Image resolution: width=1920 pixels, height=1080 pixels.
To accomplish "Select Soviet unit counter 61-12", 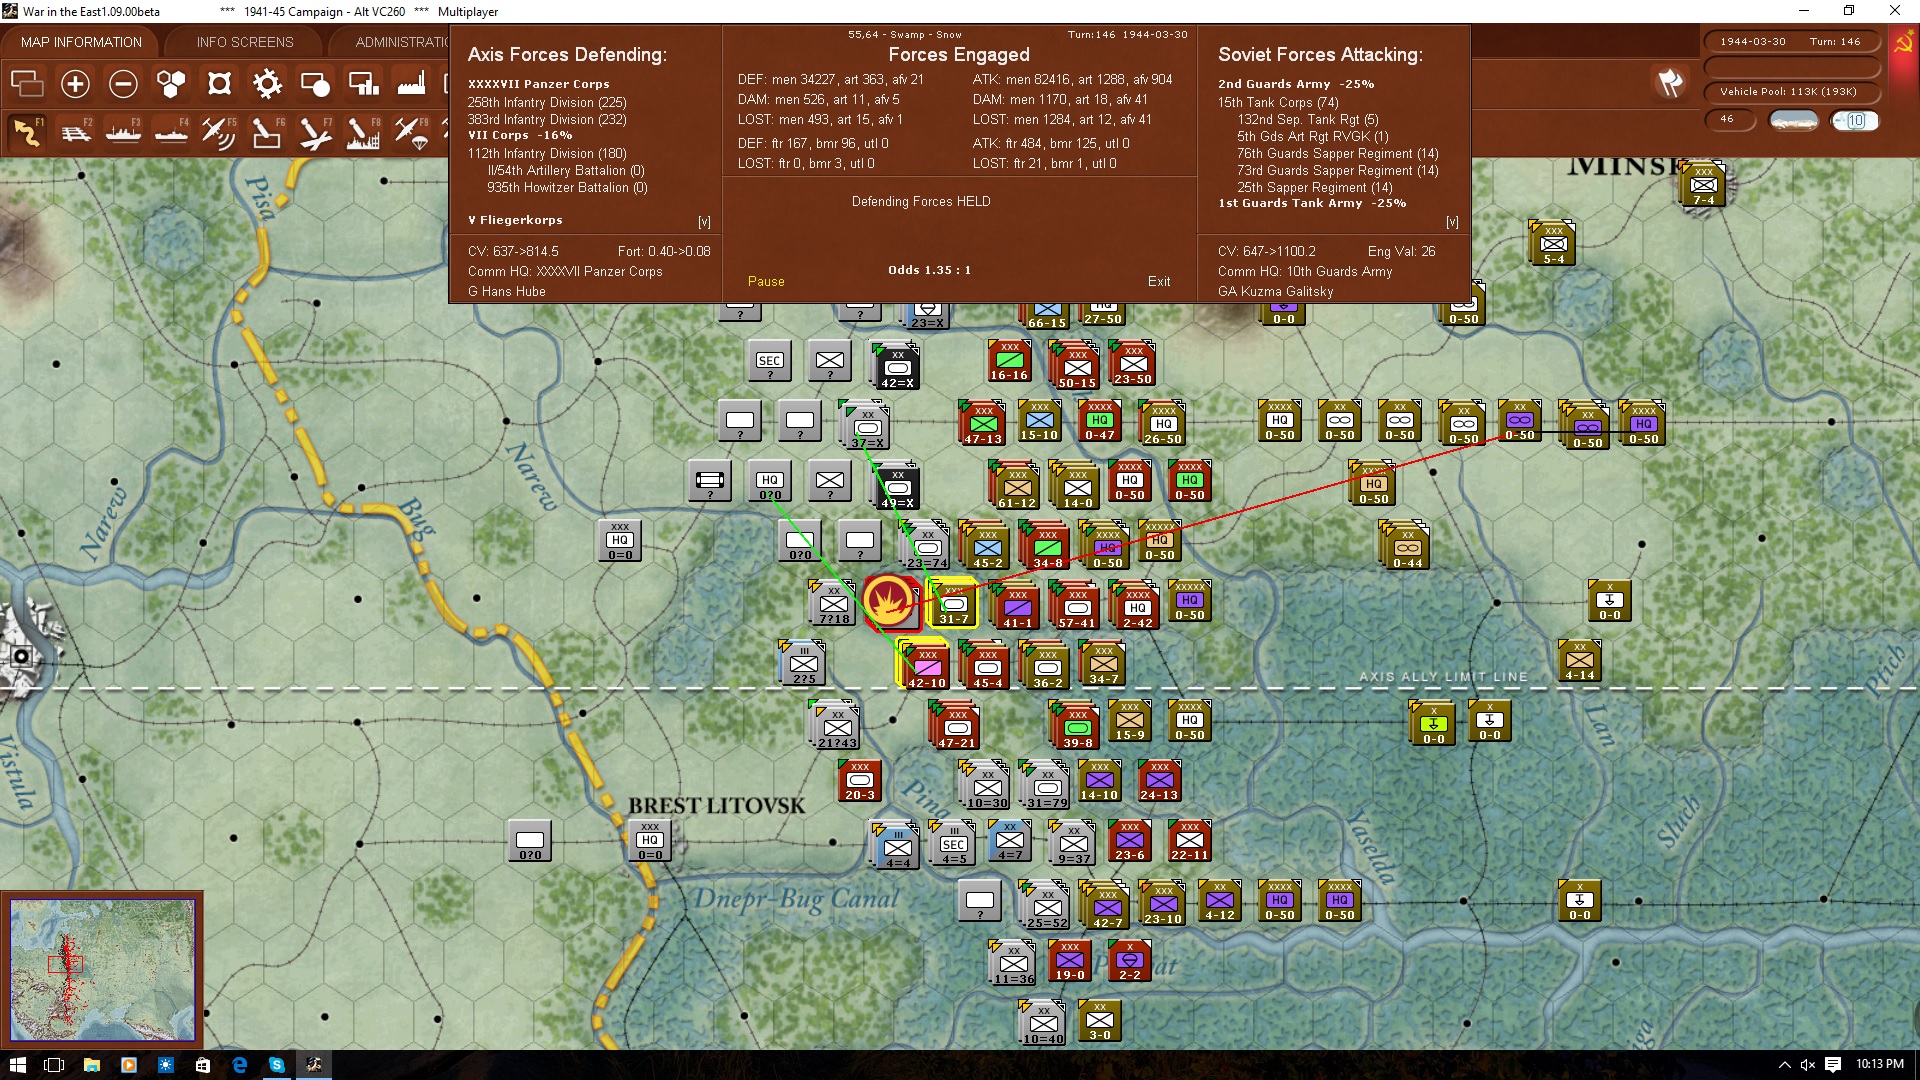I will pos(1017,486).
